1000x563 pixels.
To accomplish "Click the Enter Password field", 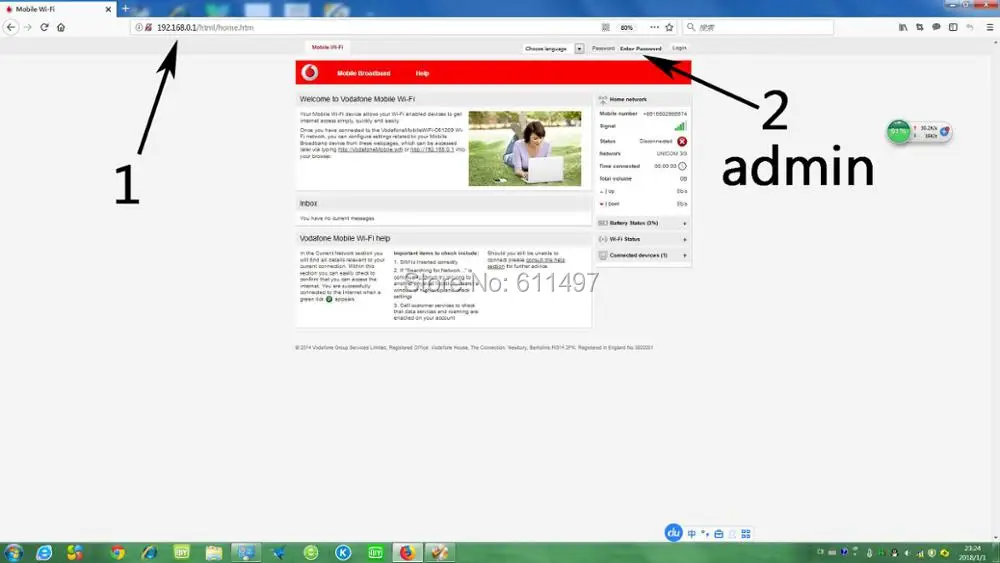I will (x=641, y=48).
